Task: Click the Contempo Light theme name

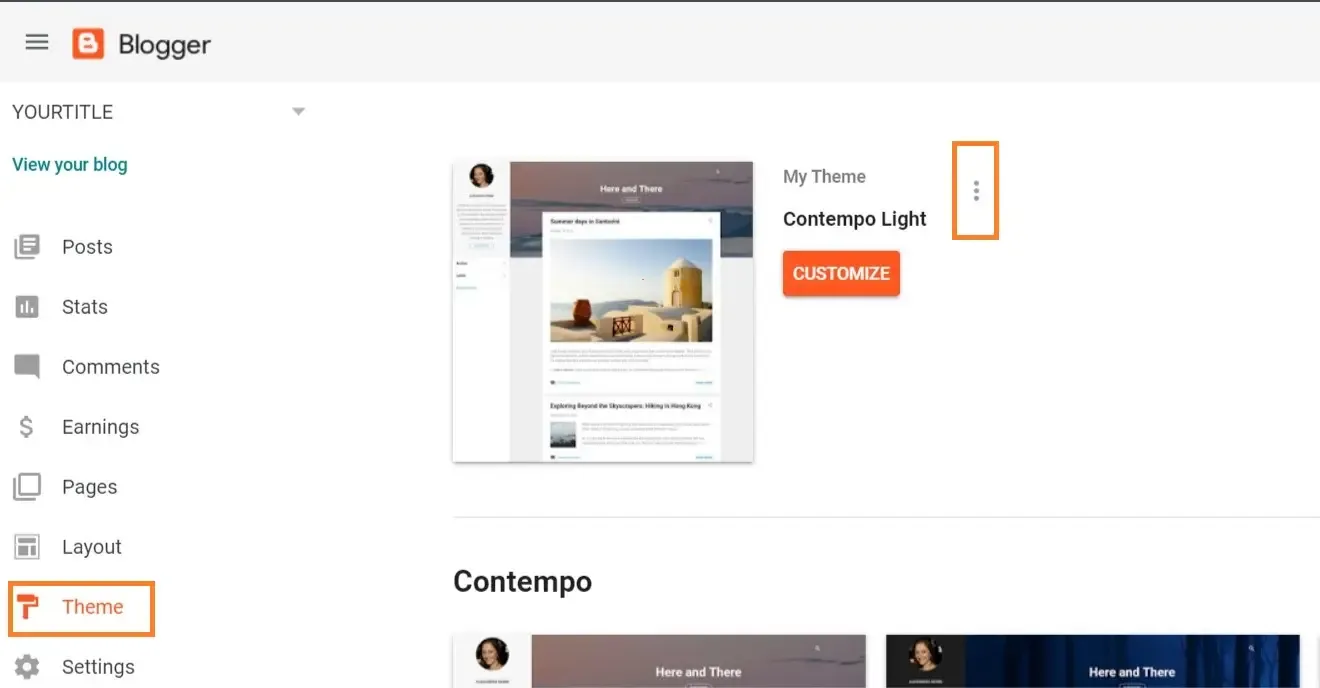Action: (x=855, y=219)
